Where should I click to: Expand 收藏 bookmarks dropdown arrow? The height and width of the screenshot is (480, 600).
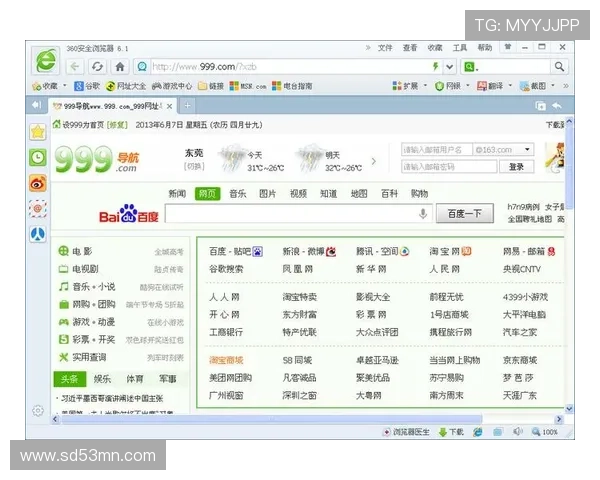click(x=65, y=86)
